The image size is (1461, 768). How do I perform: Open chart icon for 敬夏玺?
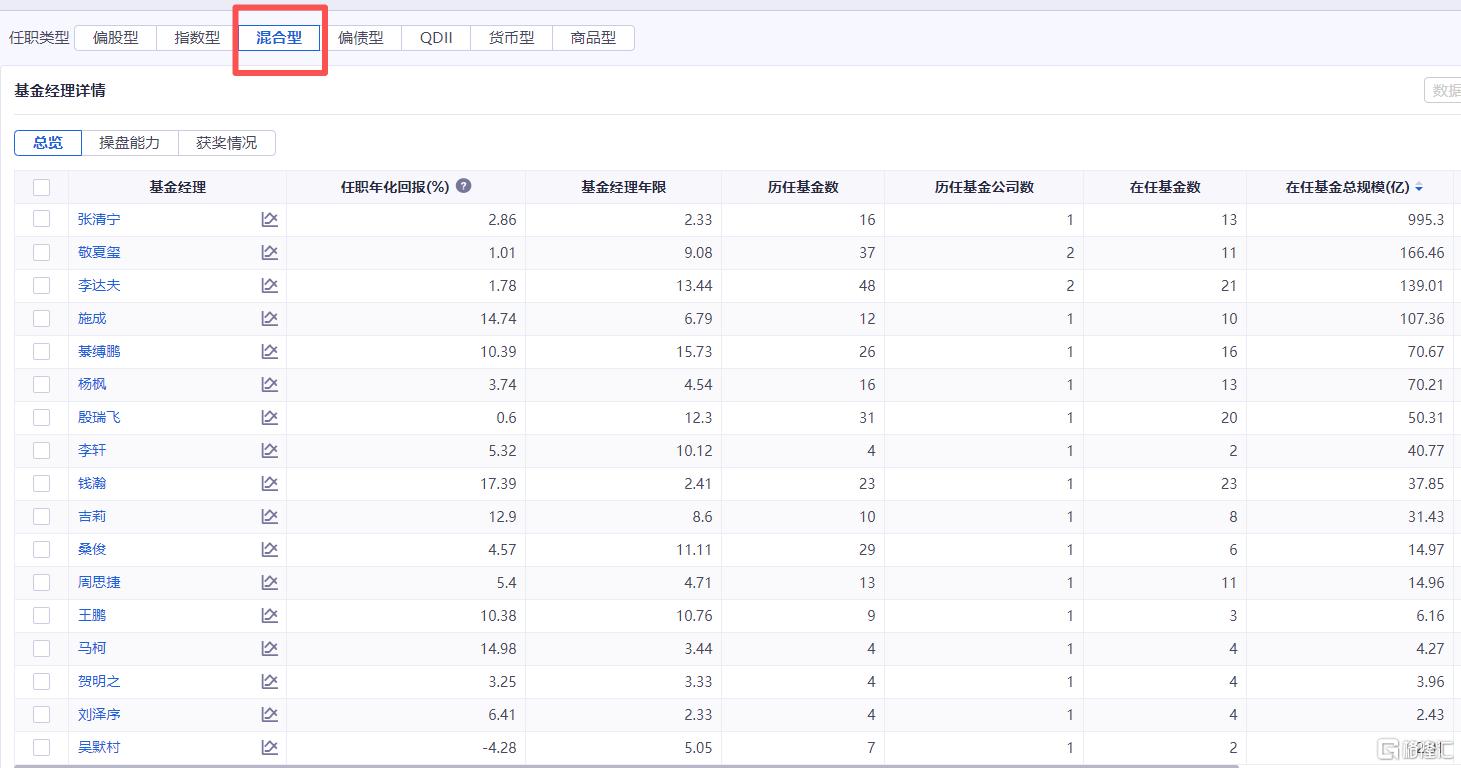pos(269,252)
